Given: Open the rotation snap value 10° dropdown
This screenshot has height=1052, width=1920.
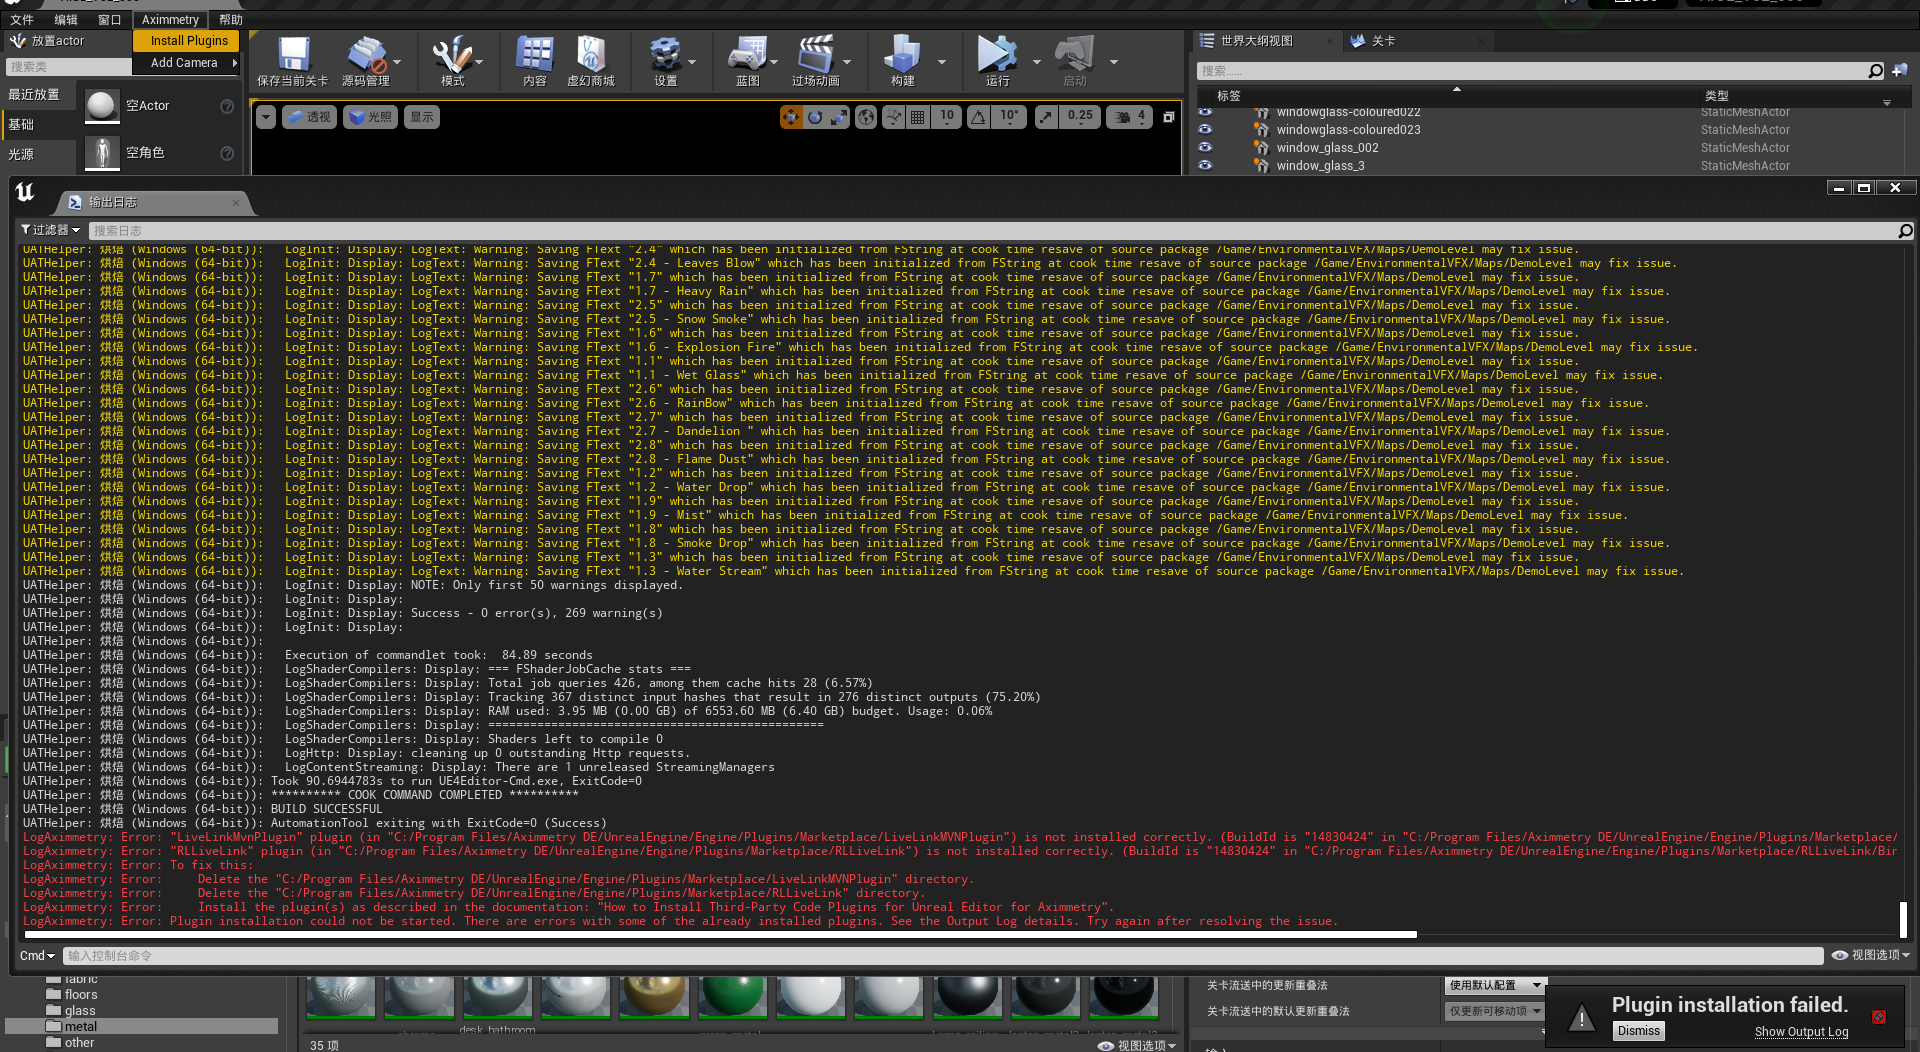Looking at the screenshot, I should pyautogui.click(x=1010, y=117).
